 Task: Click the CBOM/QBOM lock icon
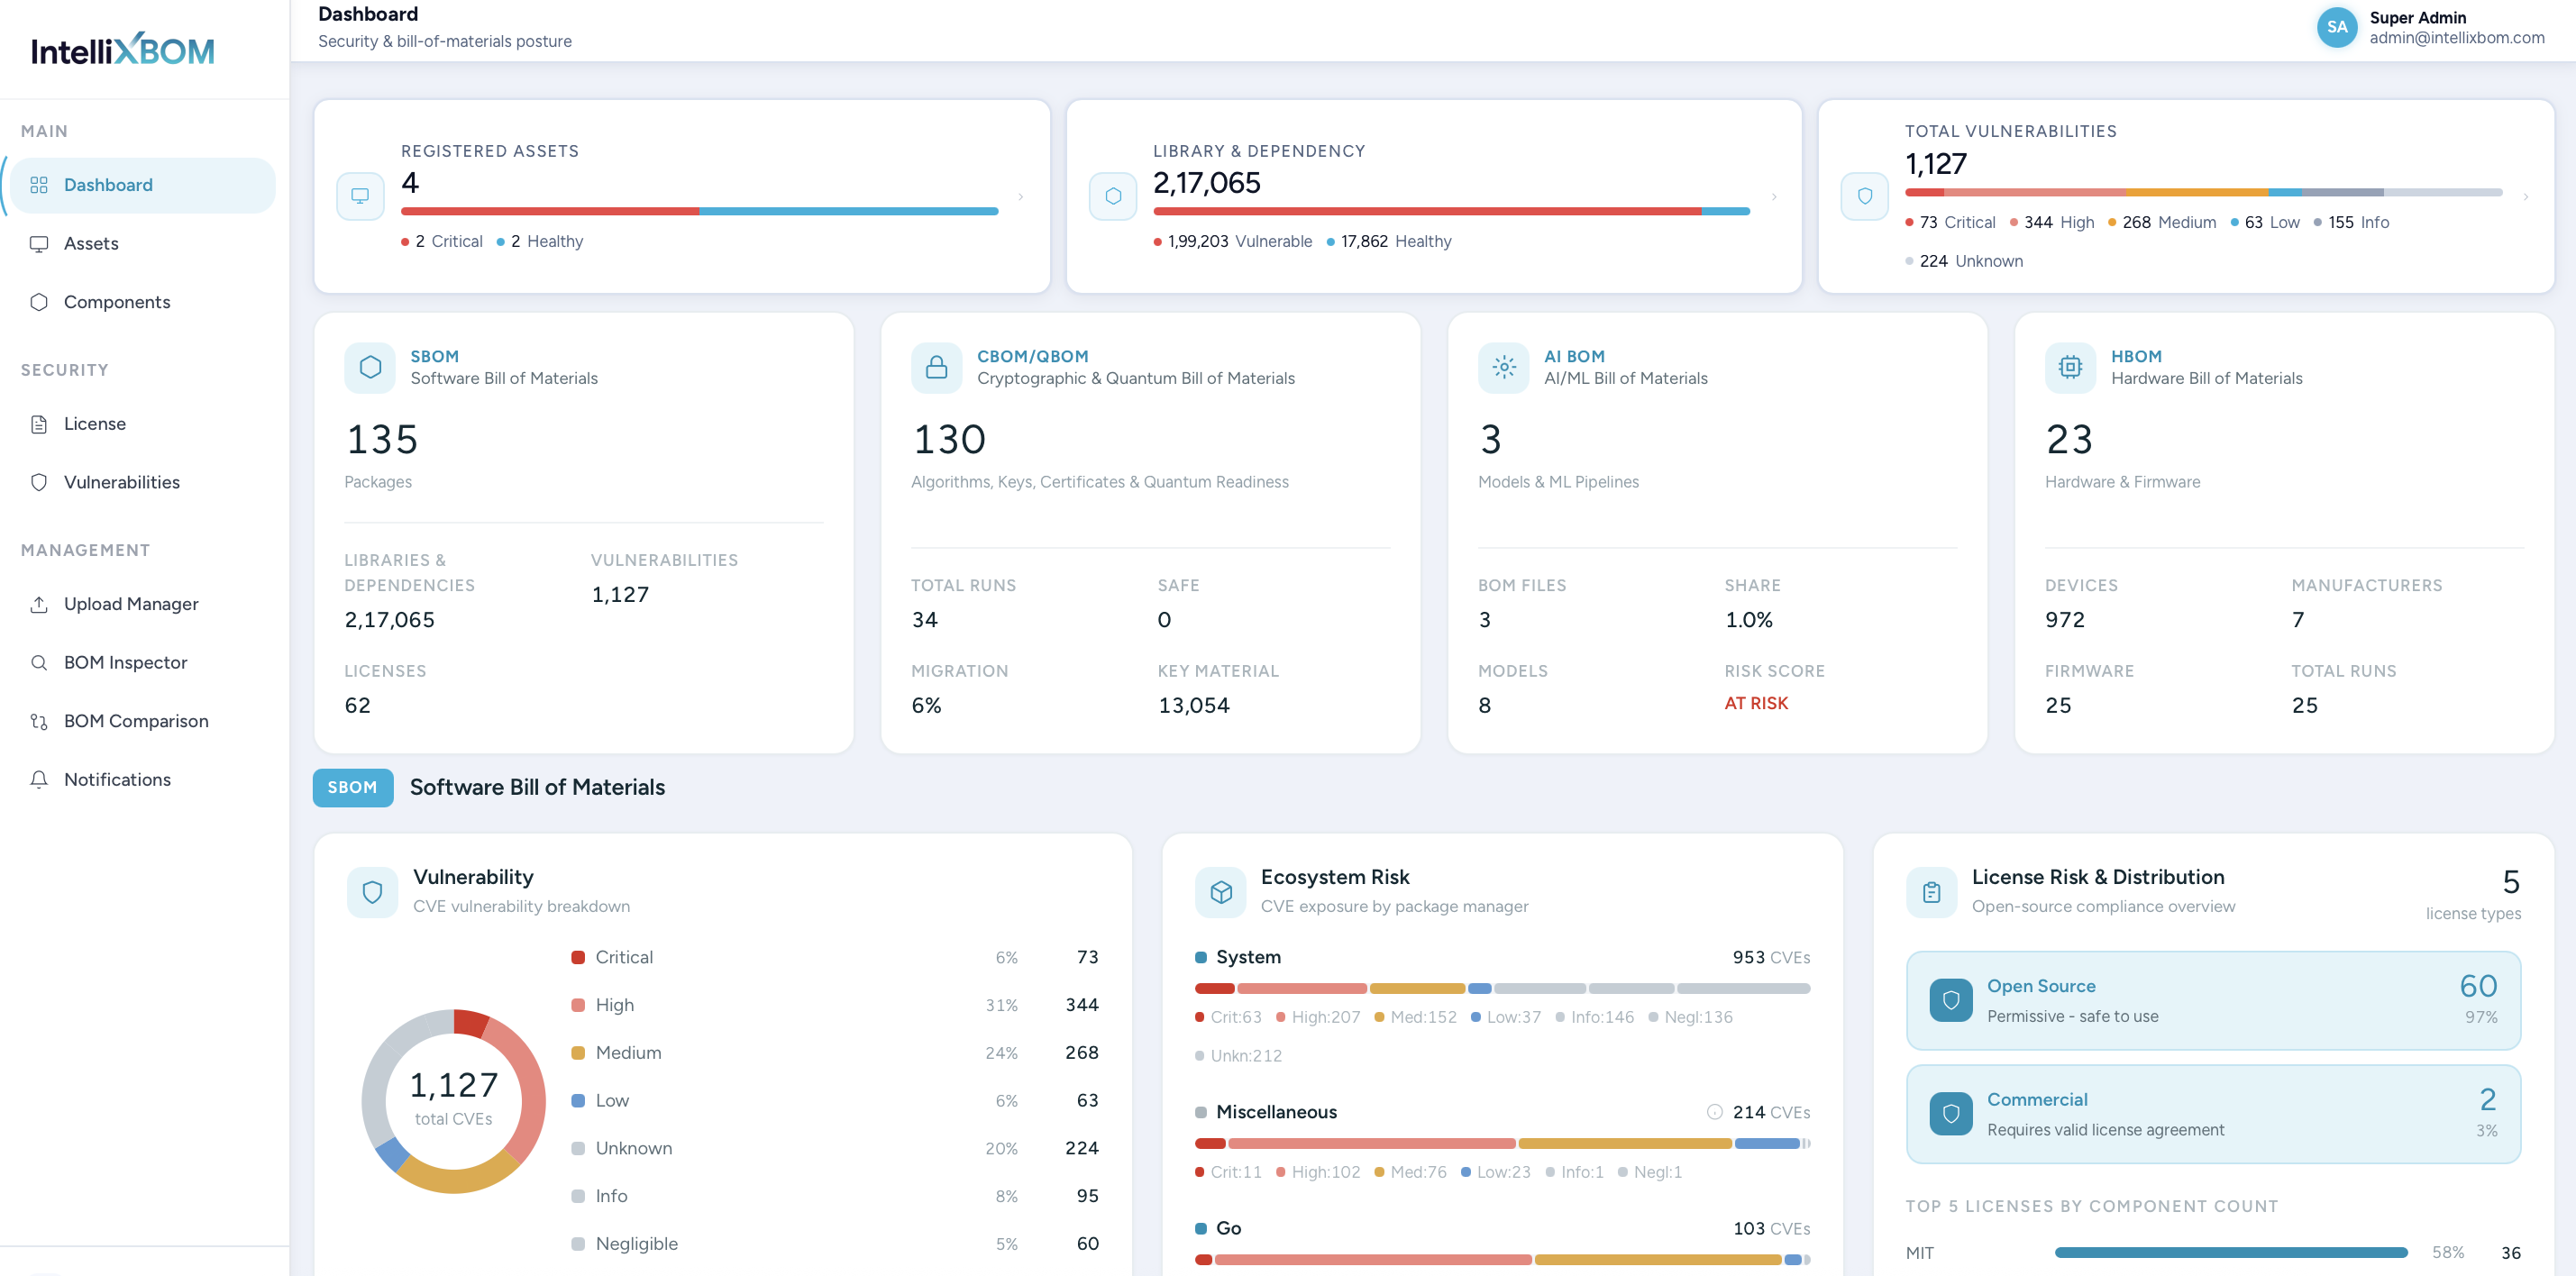(937, 368)
